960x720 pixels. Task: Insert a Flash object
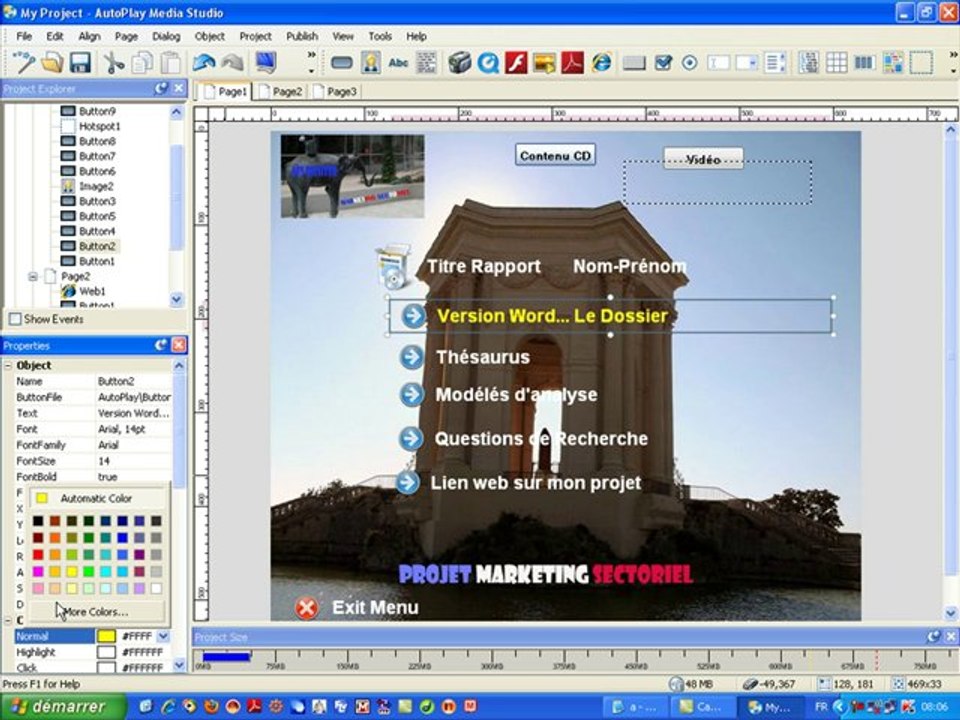pos(516,62)
